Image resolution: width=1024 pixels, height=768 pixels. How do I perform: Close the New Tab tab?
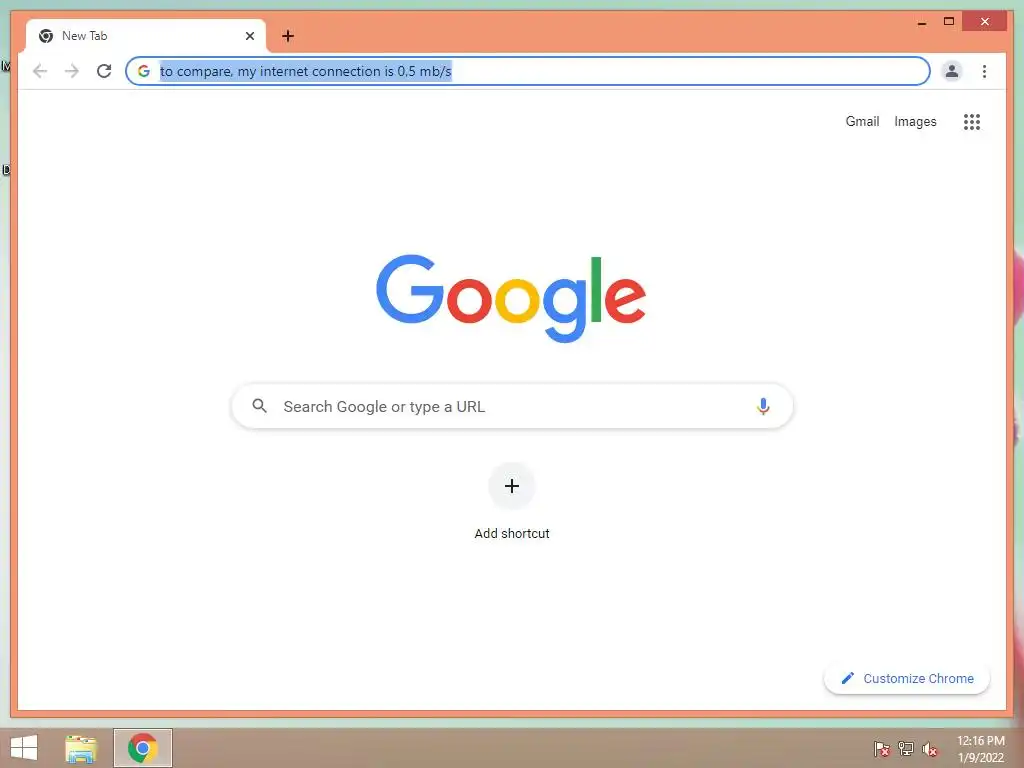point(249,36)
